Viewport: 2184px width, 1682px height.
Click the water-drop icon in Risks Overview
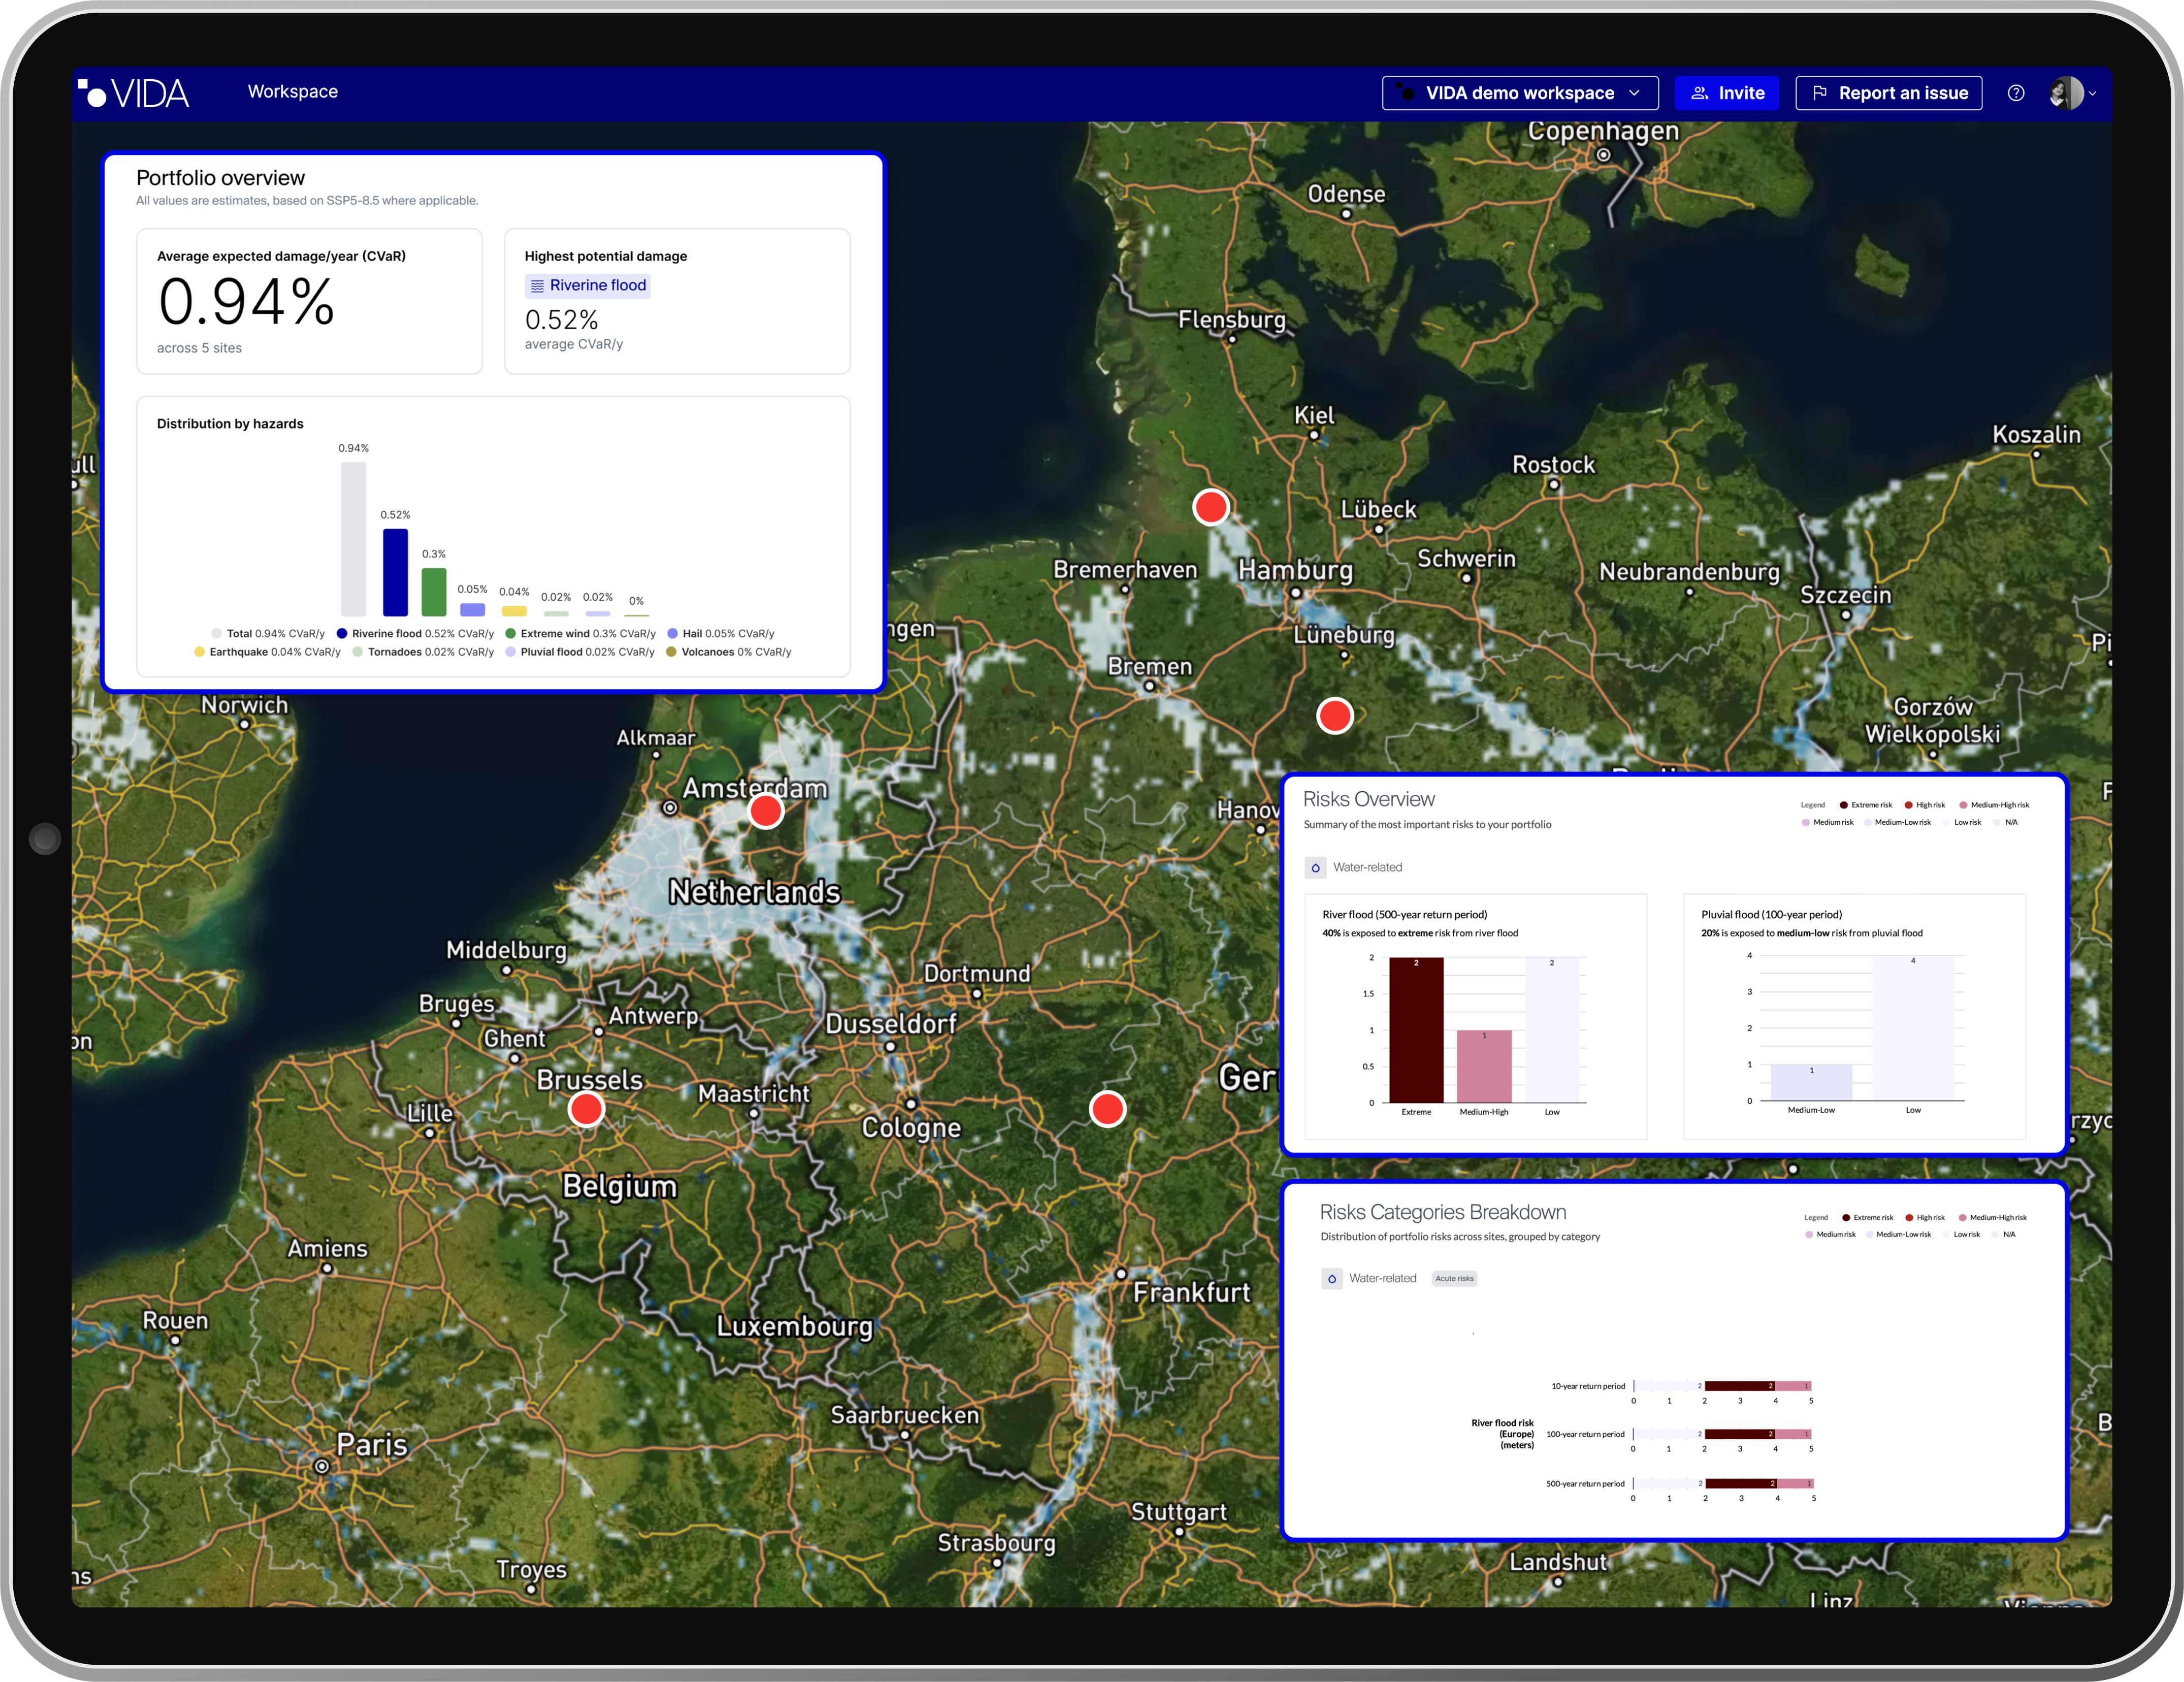pos(1315,868)
